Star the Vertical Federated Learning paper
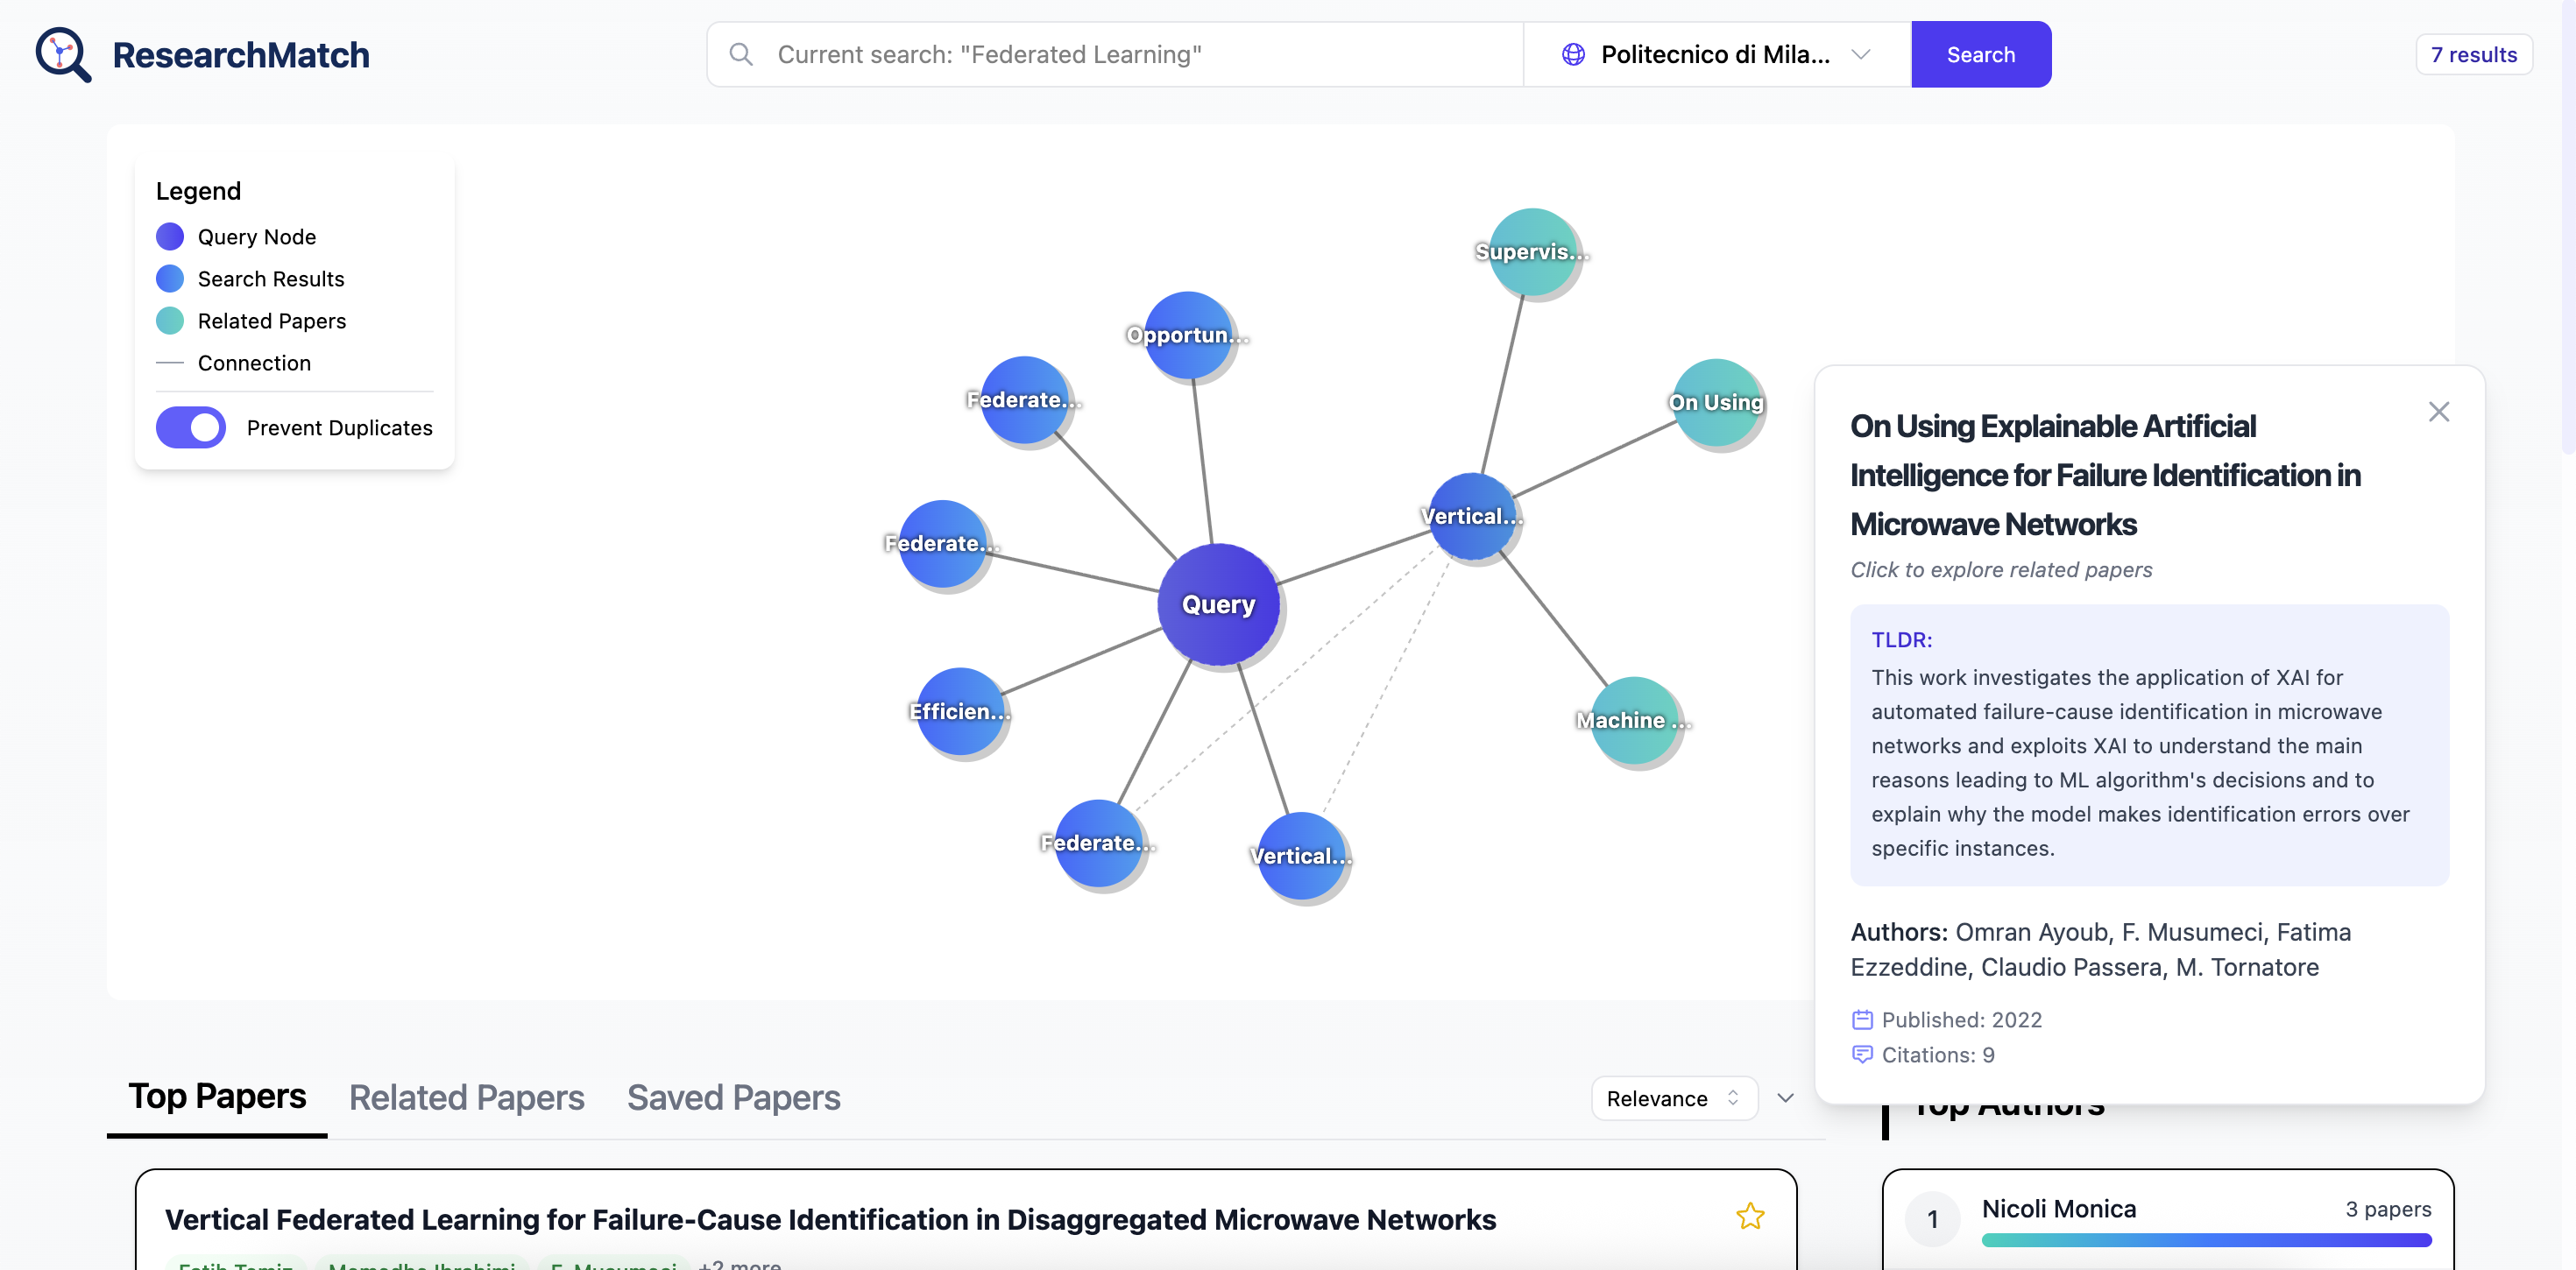Image resolution: width=2576 pixels, height=1270 pixels. click(1750, 1216)
